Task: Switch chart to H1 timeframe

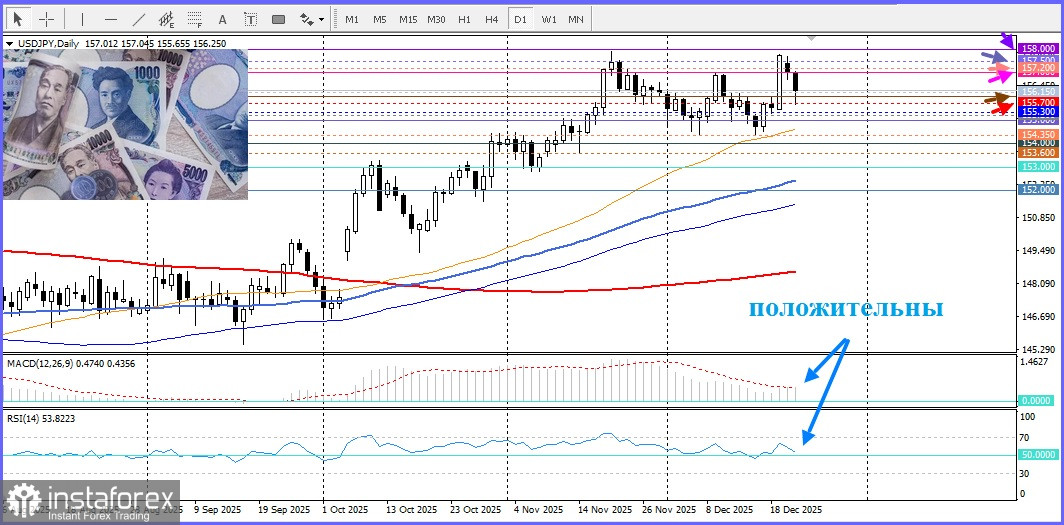Action: pyautogui.click(x=464, y=19)
